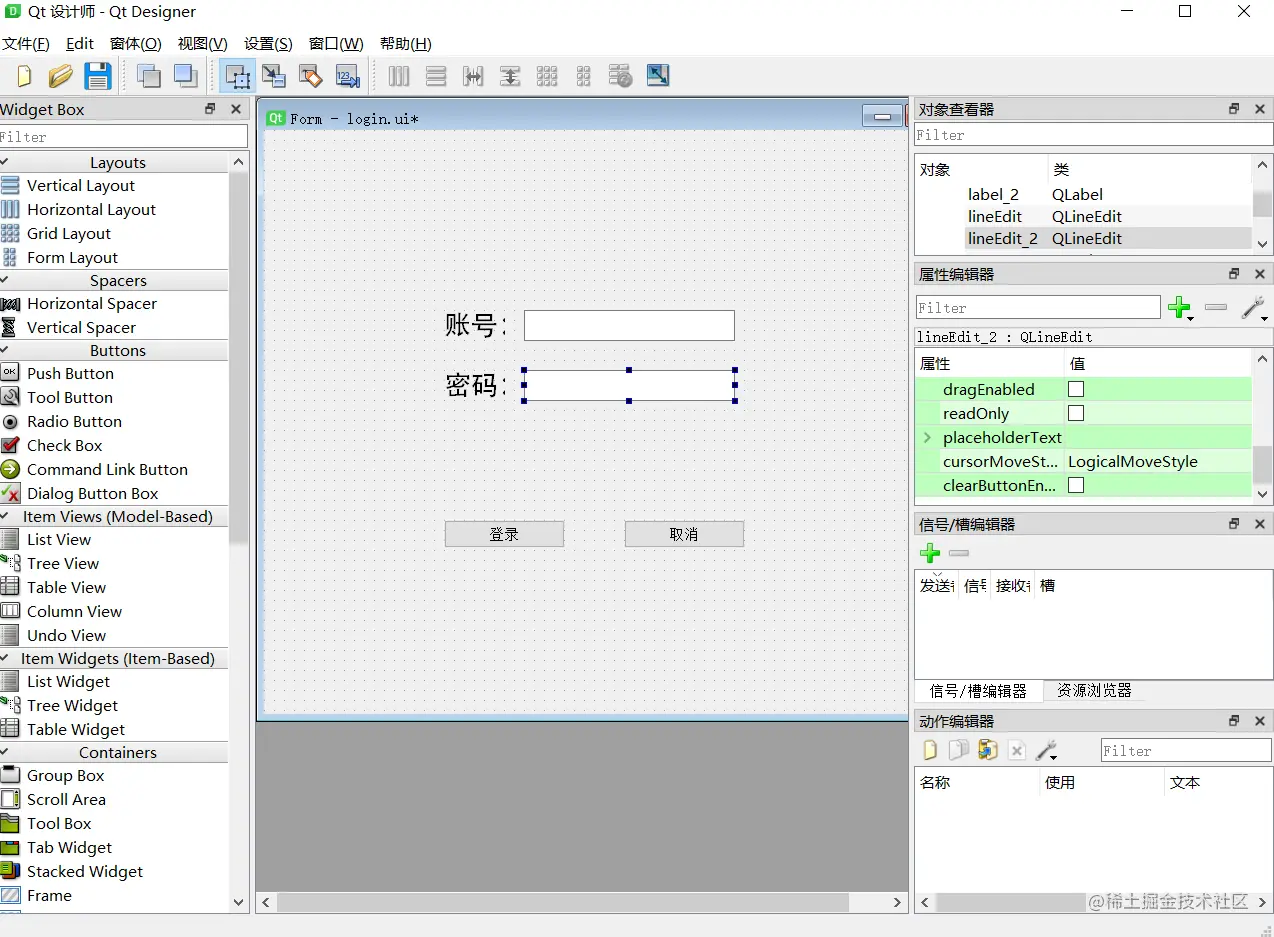Click the Adjust Size toolbar icon
1274x937 pixels.
(658, 76)
